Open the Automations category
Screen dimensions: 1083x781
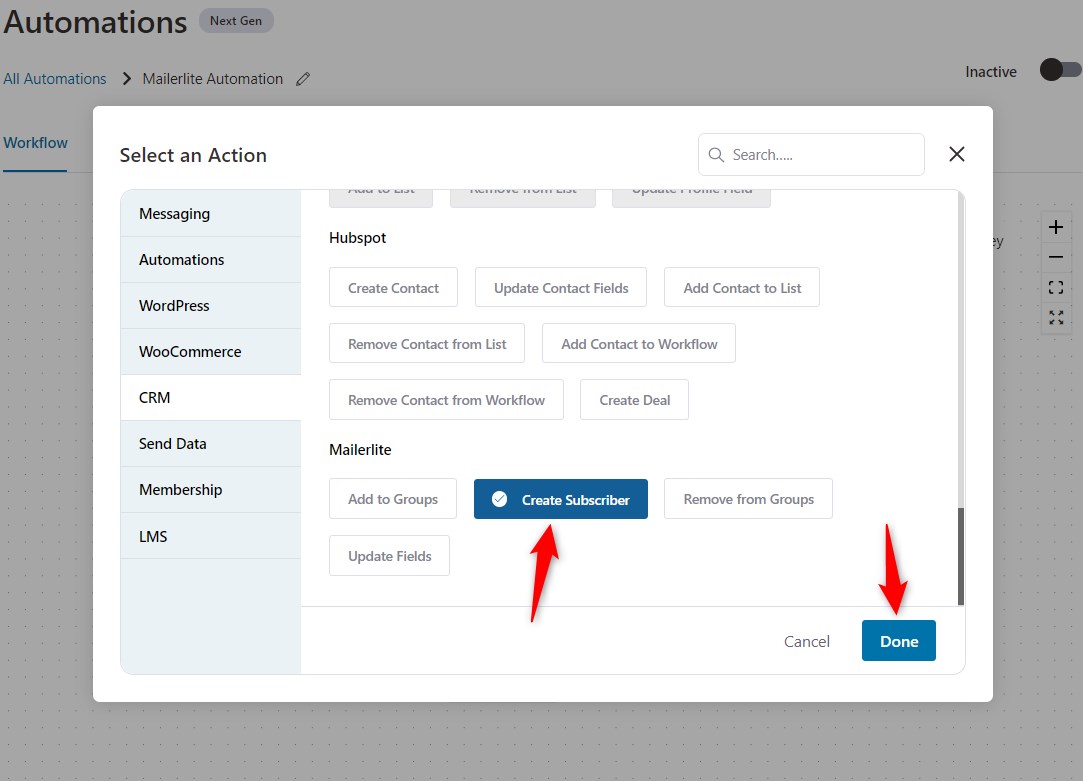[211, 260]
